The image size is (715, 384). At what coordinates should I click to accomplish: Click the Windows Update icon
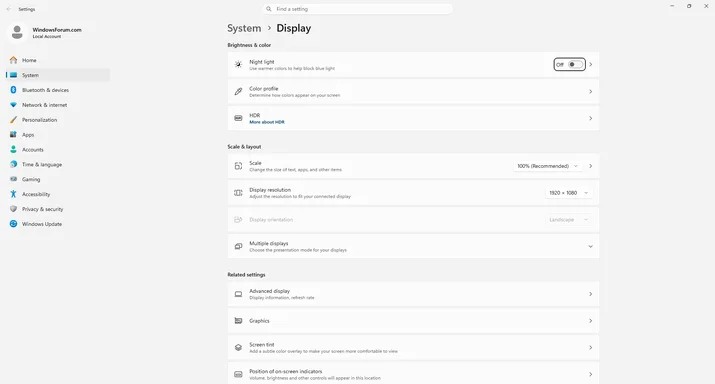[x=13, y=224]
